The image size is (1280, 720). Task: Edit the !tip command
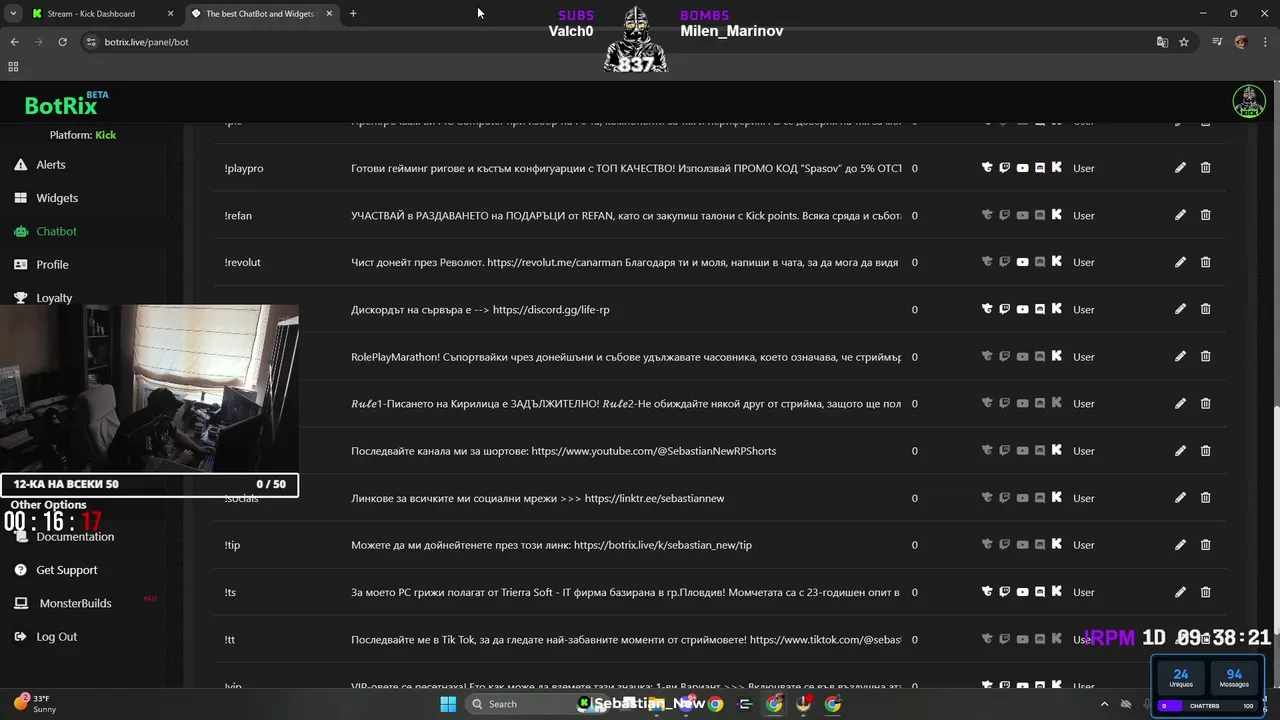tap(1180, 545)
